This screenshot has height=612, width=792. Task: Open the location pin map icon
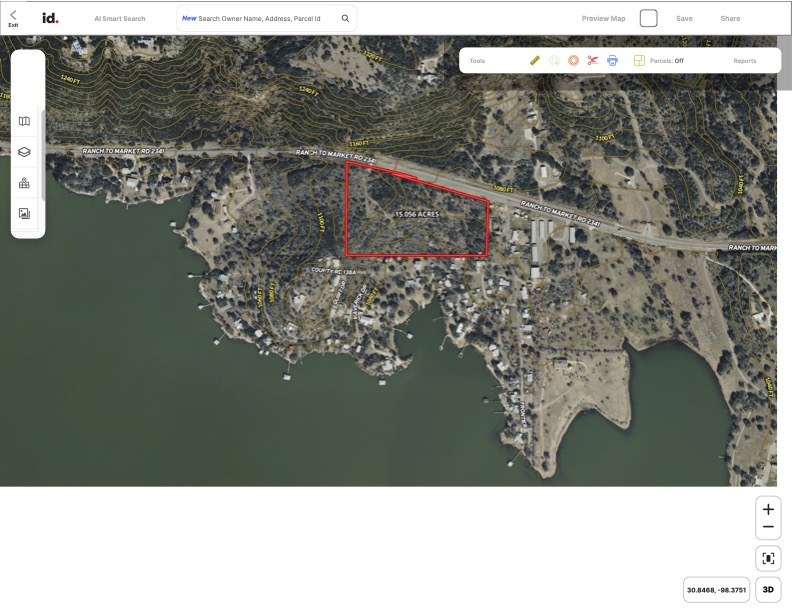pyautogui.click(x=24, y=183)
